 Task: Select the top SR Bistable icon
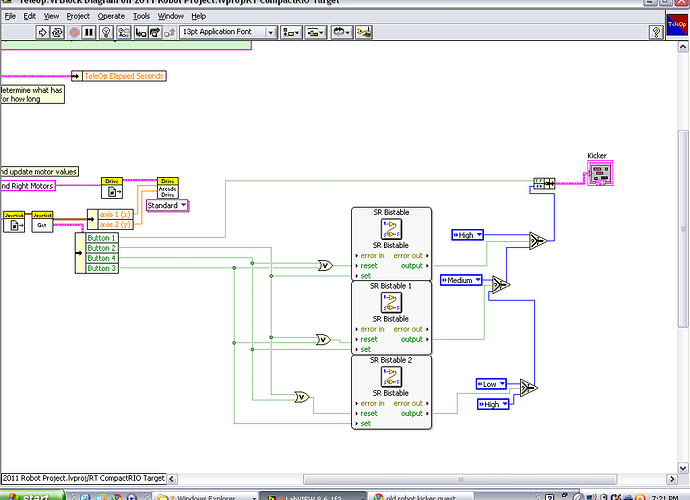(x=391, y=229)
